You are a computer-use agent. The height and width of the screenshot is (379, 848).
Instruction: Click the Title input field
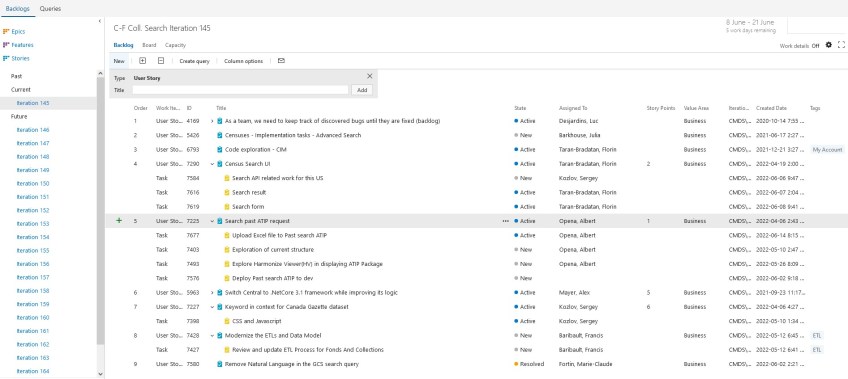[x=241, y=90]
